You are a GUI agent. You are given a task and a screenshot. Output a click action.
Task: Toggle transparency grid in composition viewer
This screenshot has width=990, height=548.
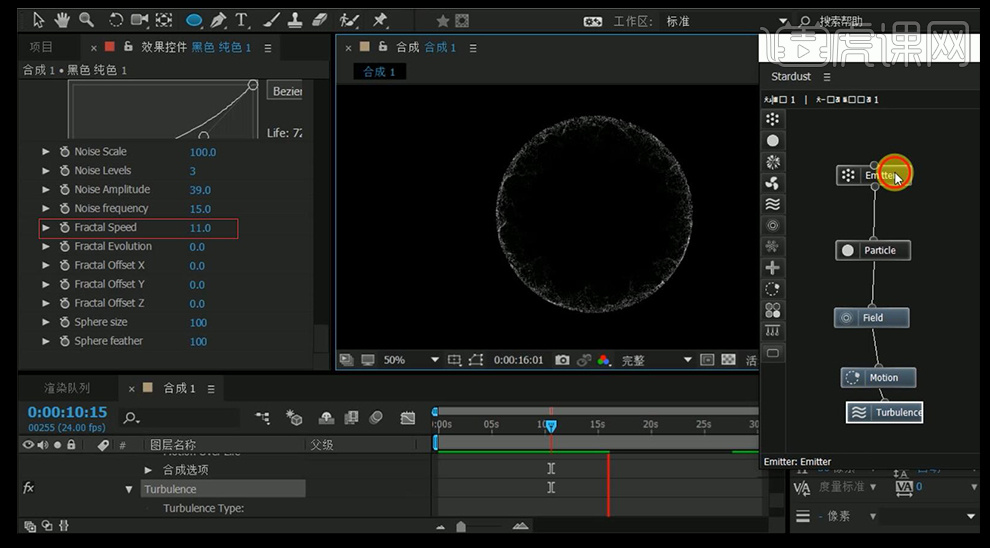728,360
